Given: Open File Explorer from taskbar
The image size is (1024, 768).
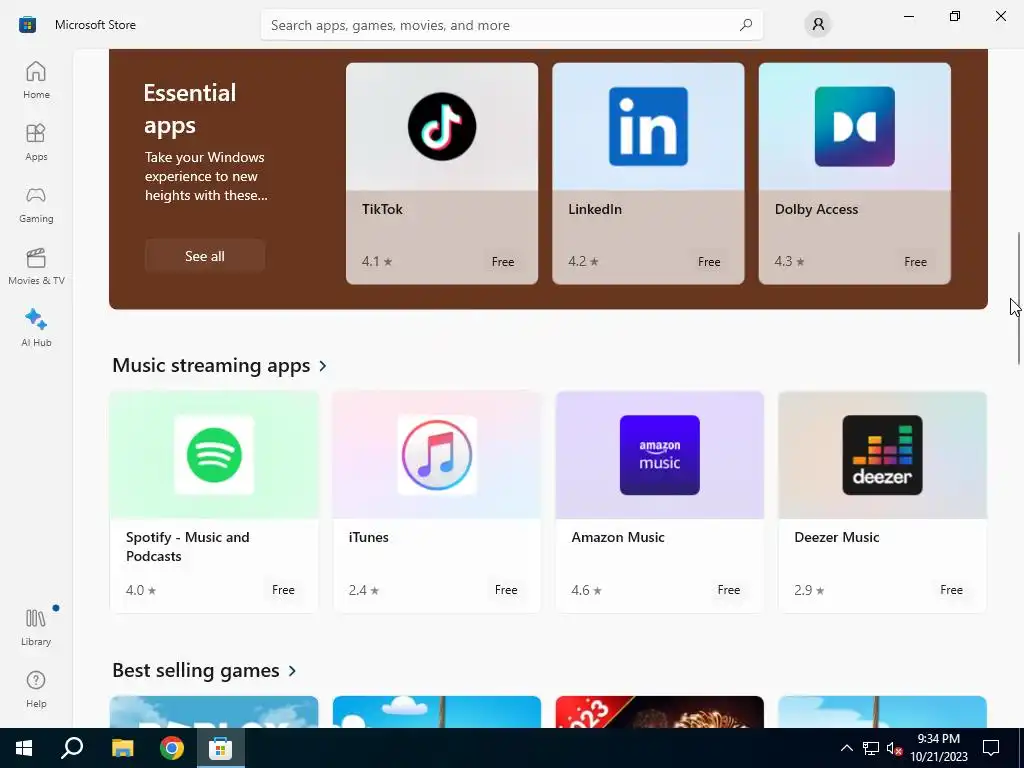Looking at the screenshot, I should coord(122,748).
